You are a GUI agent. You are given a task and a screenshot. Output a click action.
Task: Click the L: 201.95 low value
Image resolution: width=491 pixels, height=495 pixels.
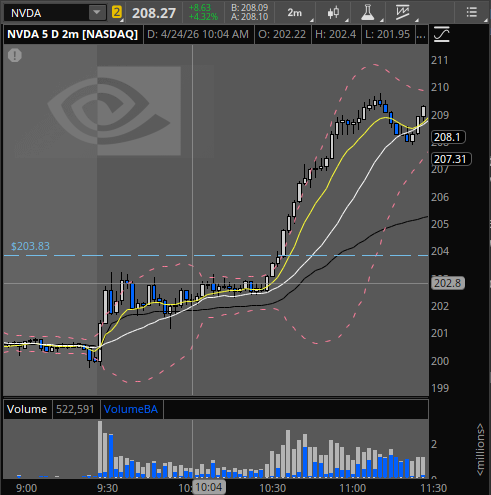(x=387, y=34)
